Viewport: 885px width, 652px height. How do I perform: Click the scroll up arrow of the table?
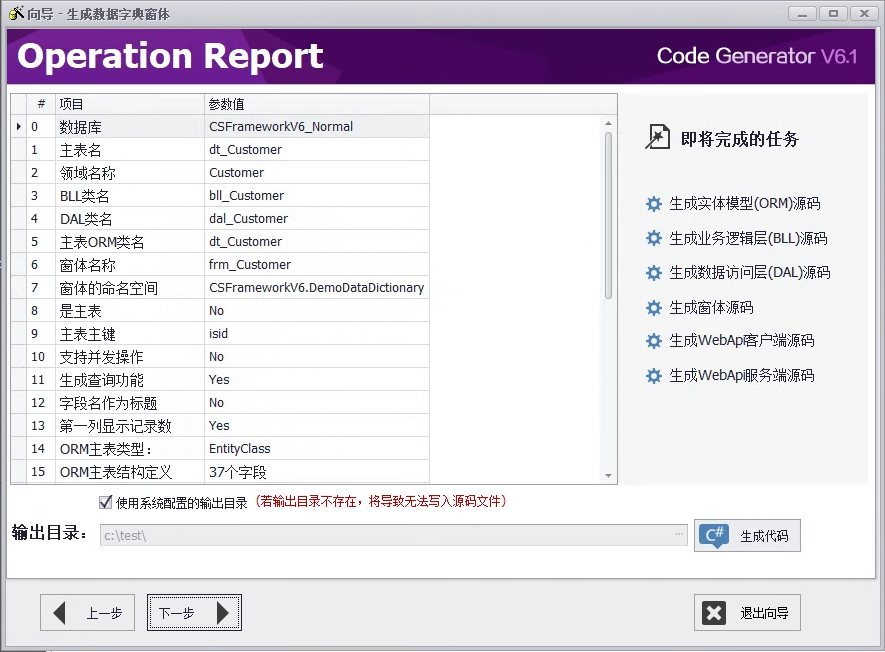pyautogui.click(x=608, y=123)
